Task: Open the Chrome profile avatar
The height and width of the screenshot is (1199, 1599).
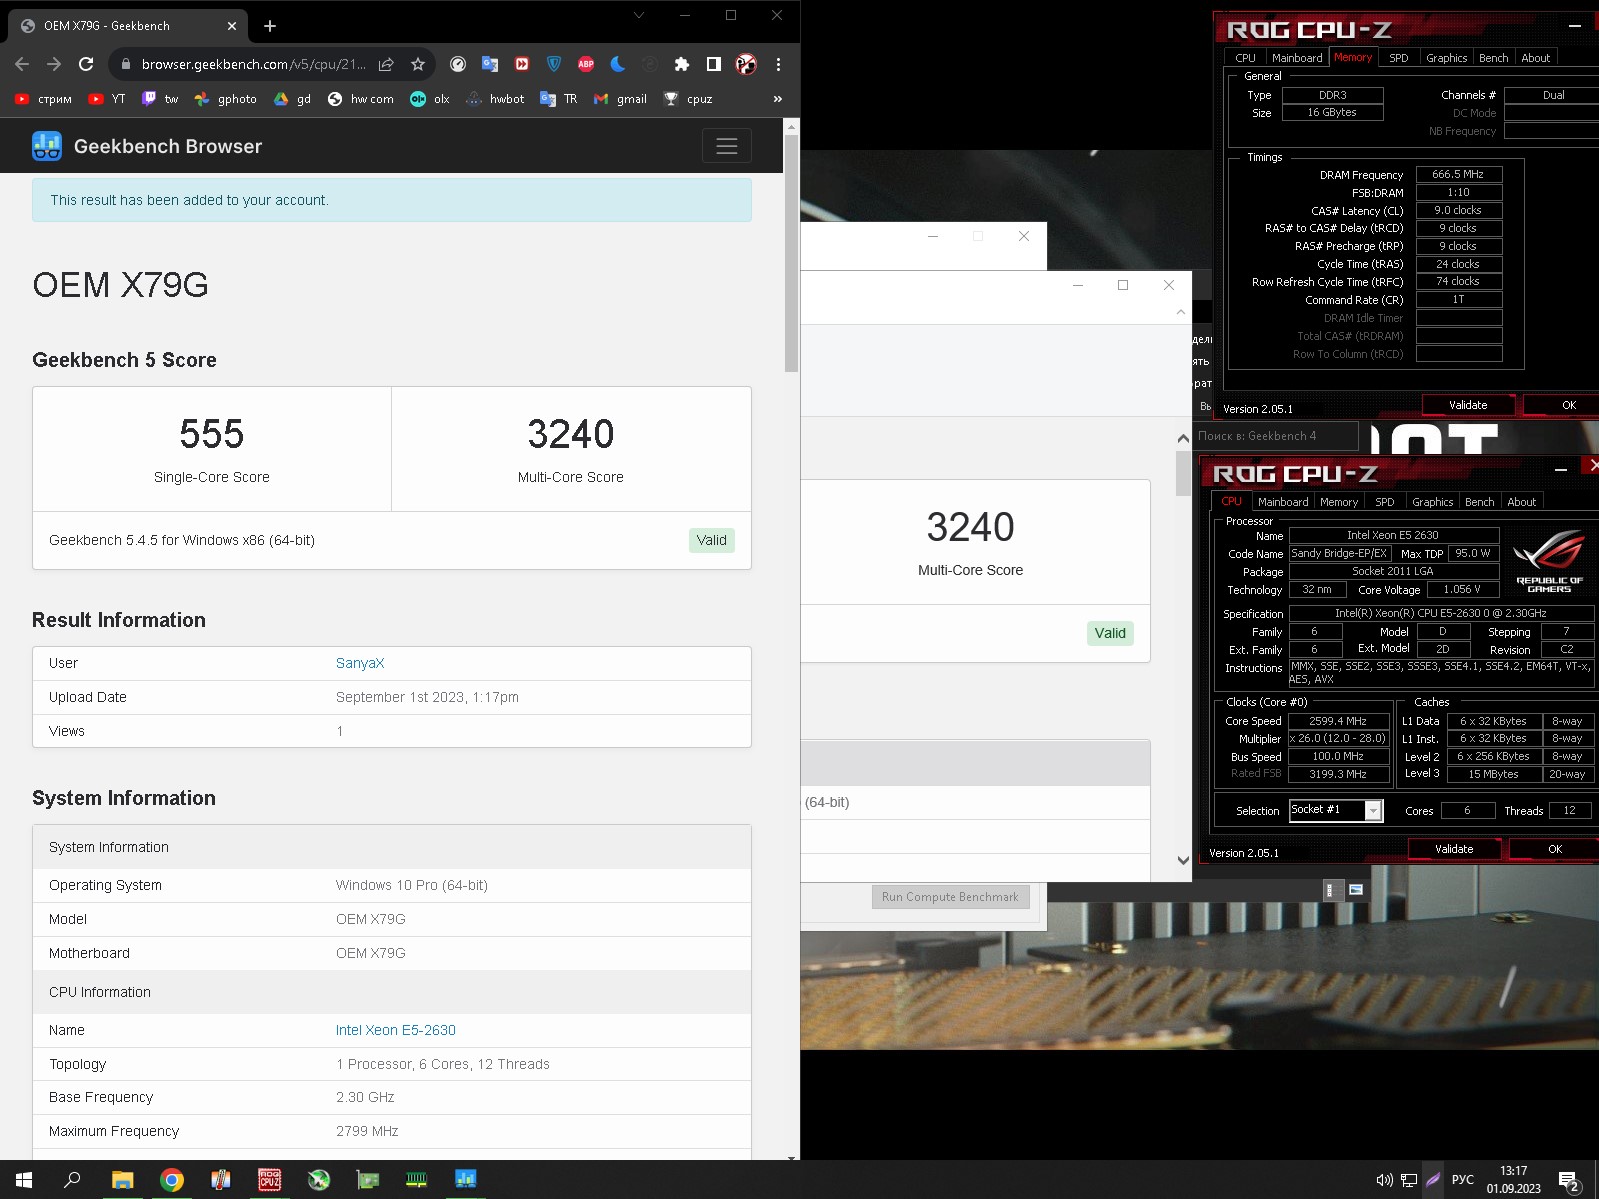Action: [746, 64]
